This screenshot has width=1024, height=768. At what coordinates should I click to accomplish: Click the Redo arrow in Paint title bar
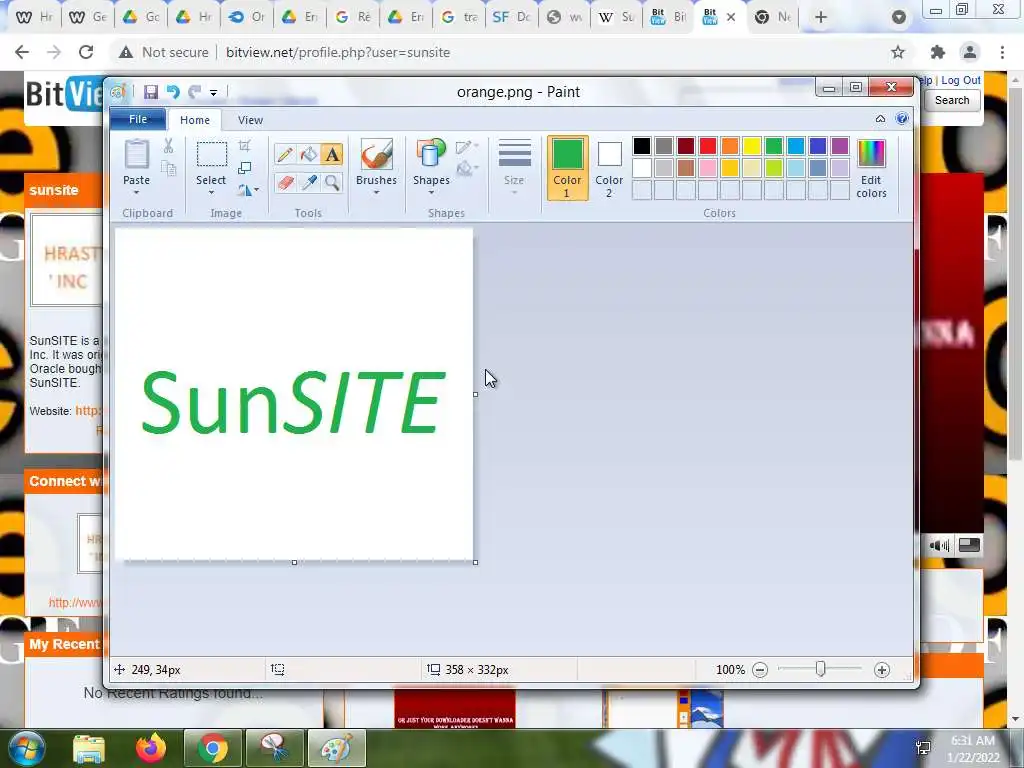pos(195,92)
